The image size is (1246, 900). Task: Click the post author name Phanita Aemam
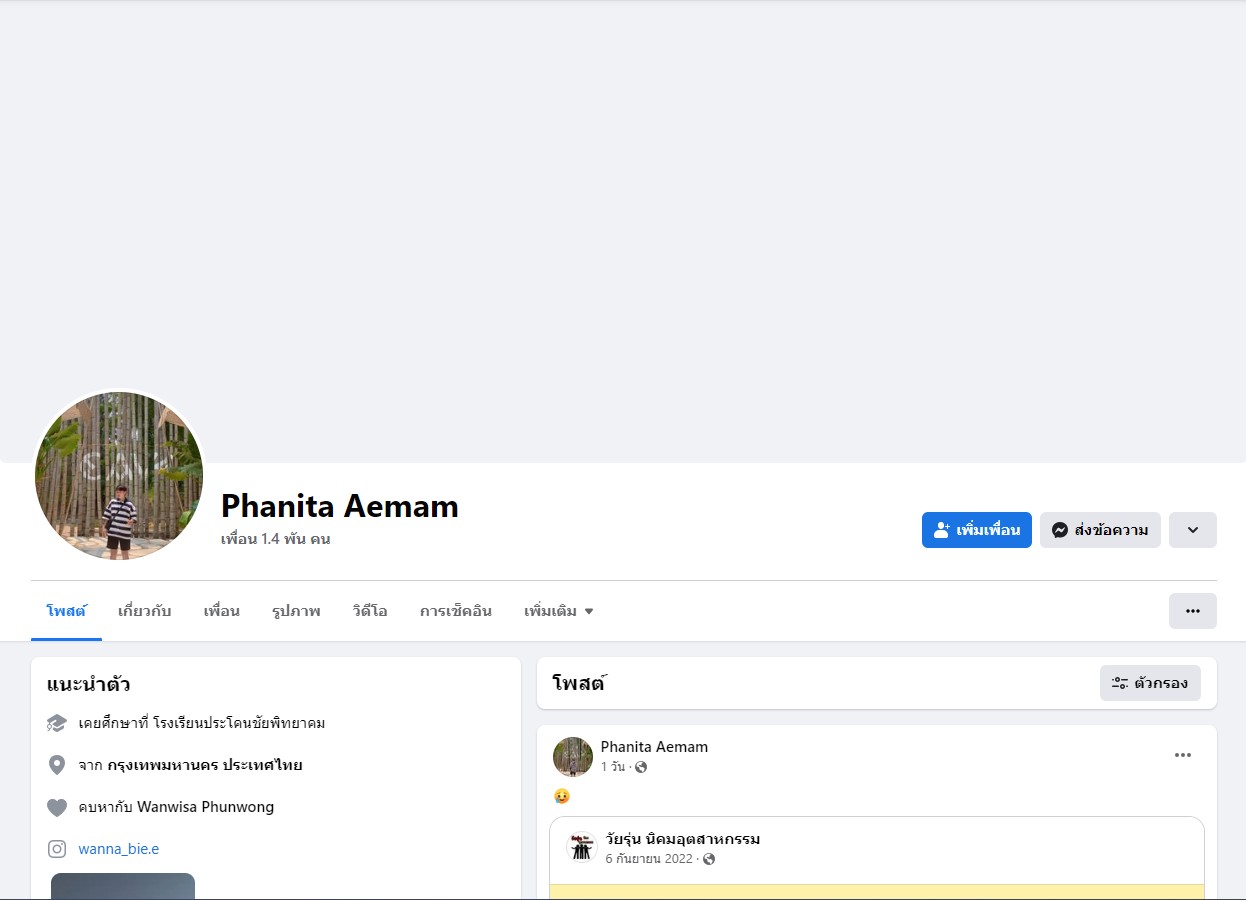[654, 747]
